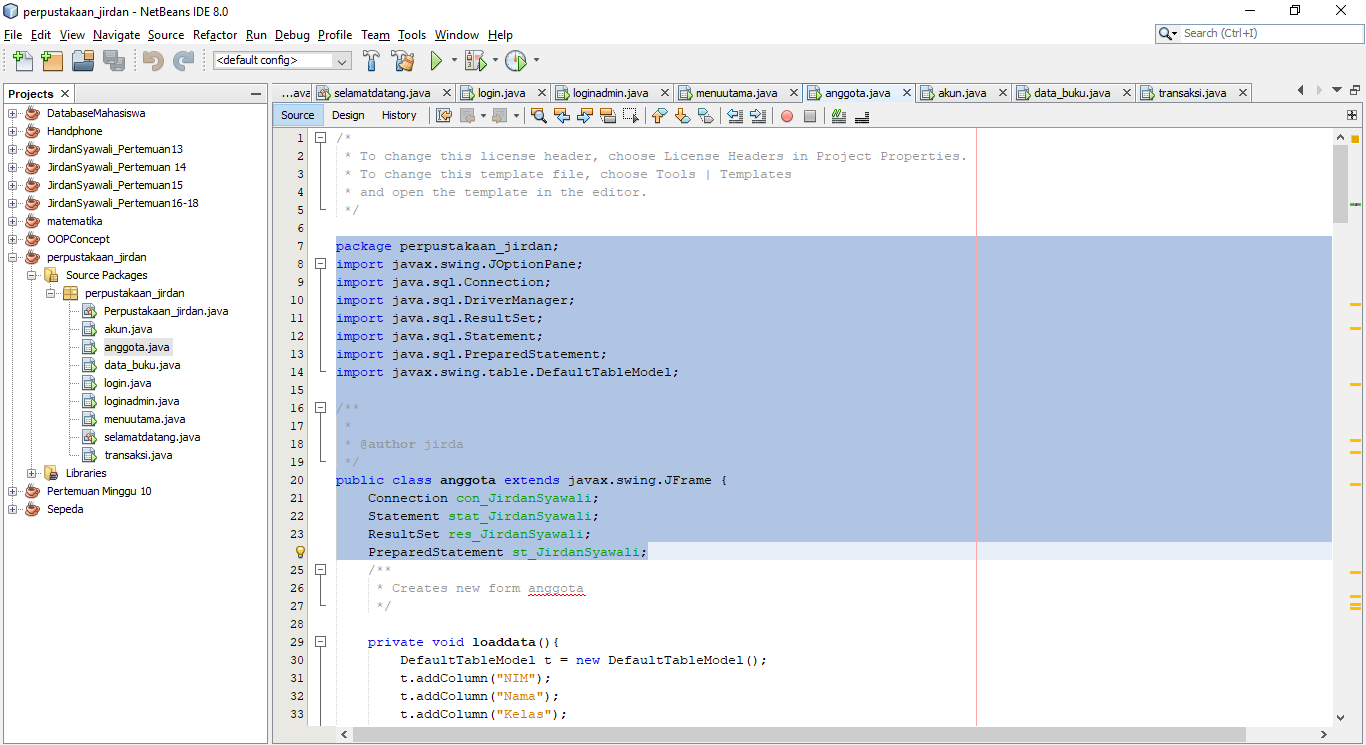
Task: Click the Undo icon
Action: click(152, 61)
